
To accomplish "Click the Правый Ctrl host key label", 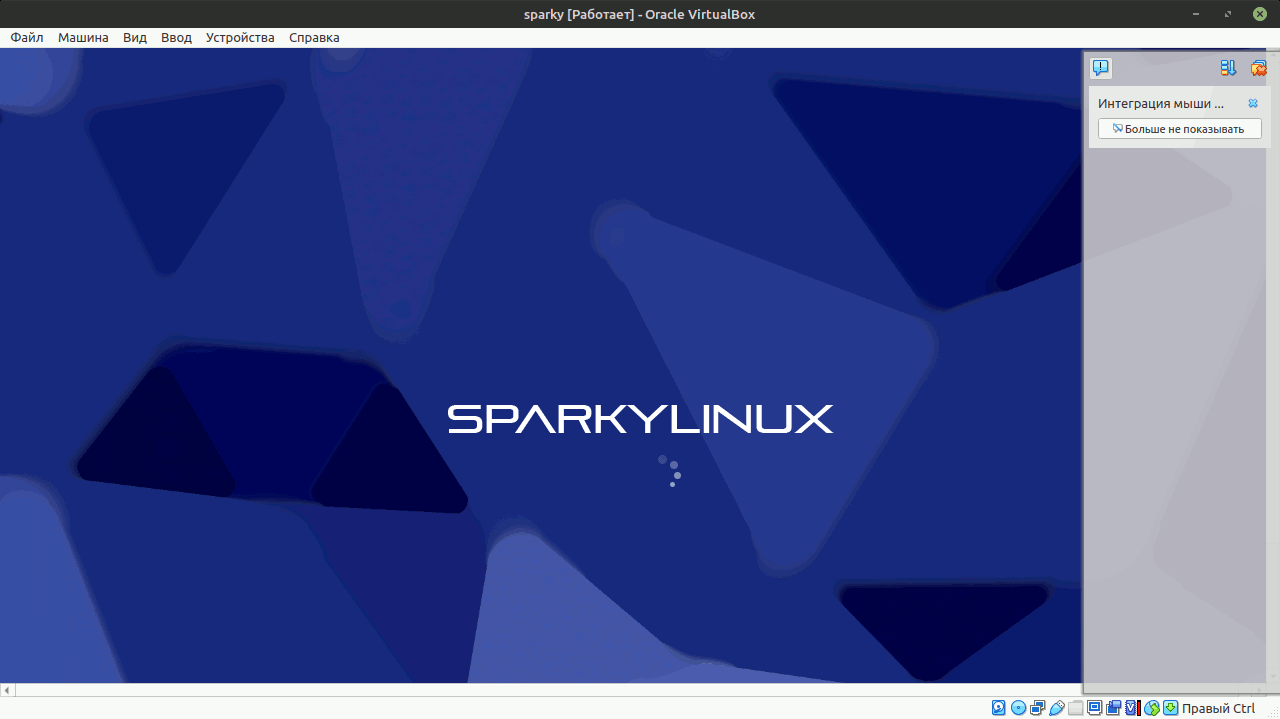I will point(1218,708).
